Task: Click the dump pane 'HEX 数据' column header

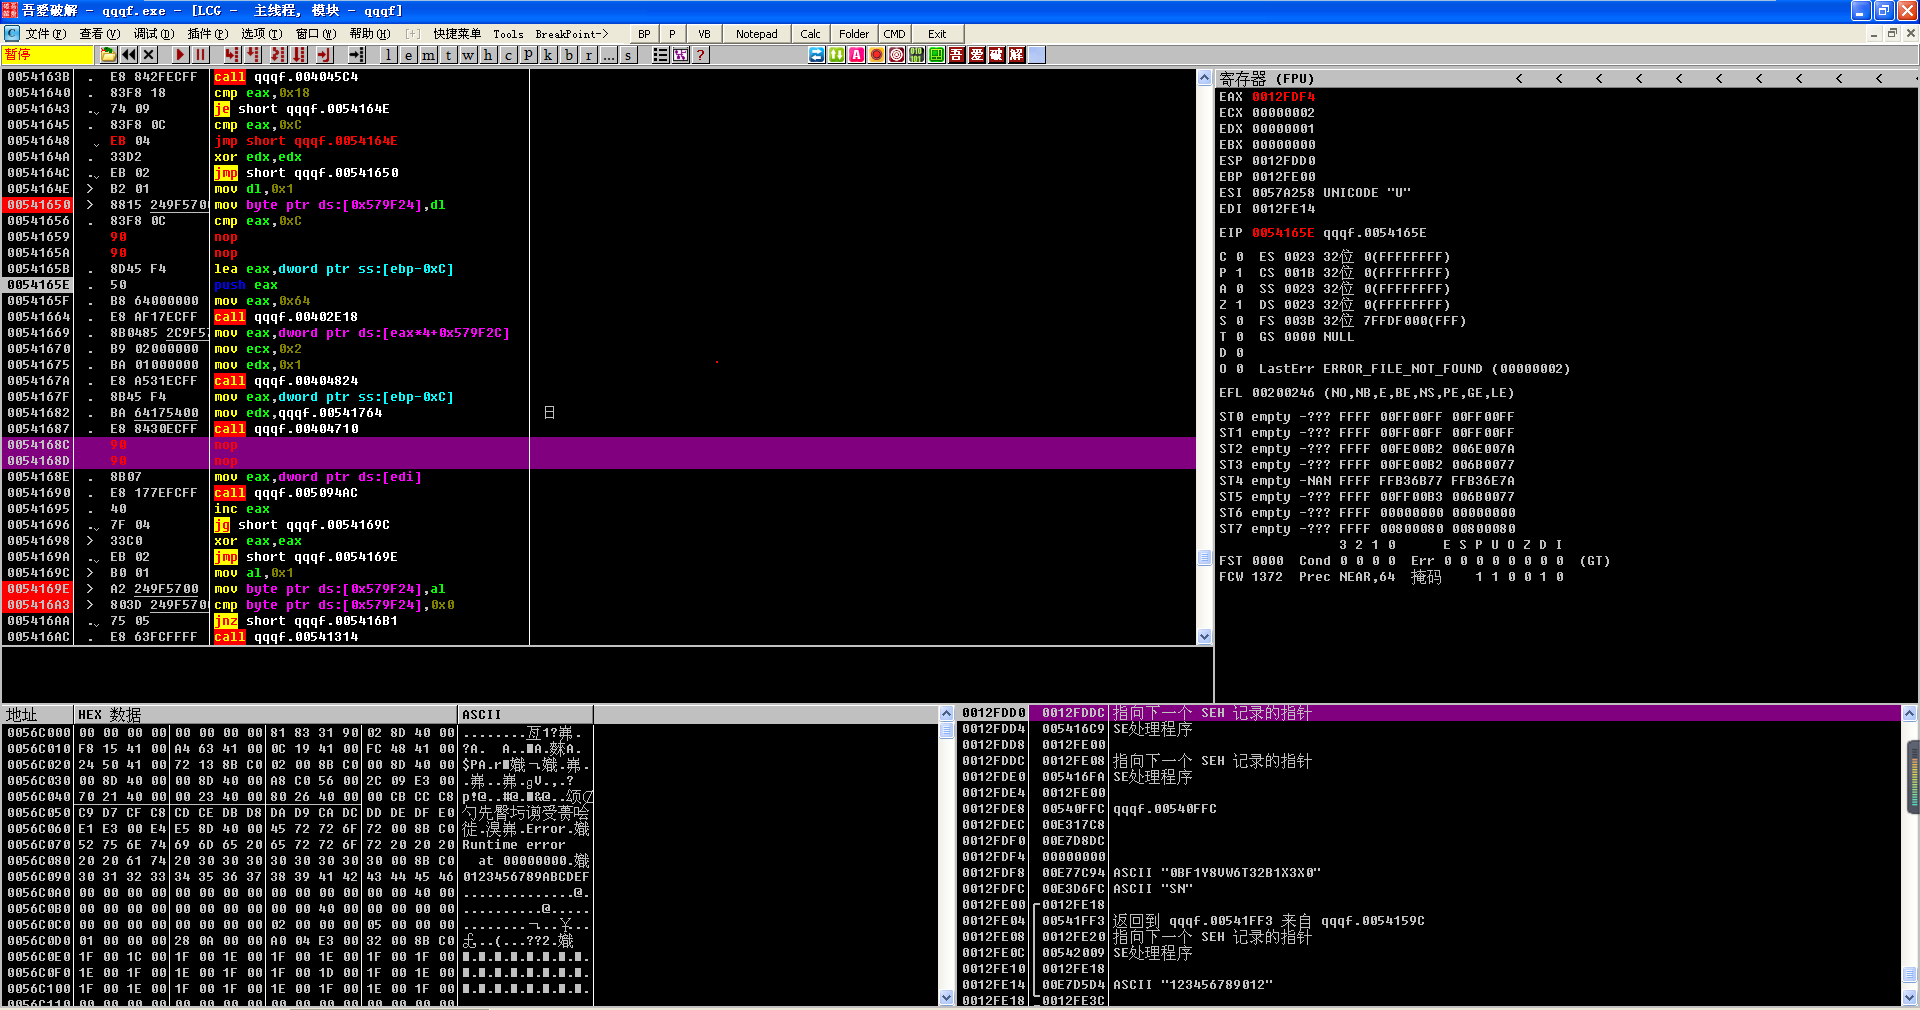Action: (265, 714)
